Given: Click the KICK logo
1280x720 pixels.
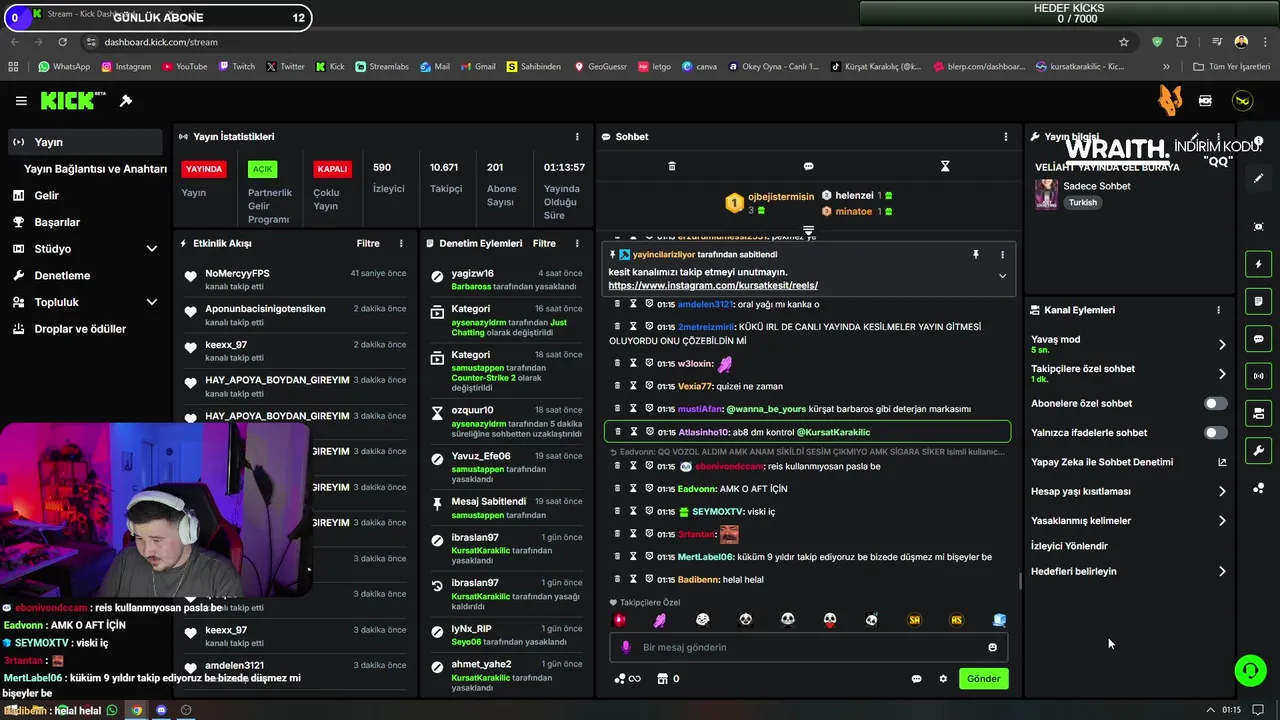Looking at the screenshot, I should pos(72,101).
